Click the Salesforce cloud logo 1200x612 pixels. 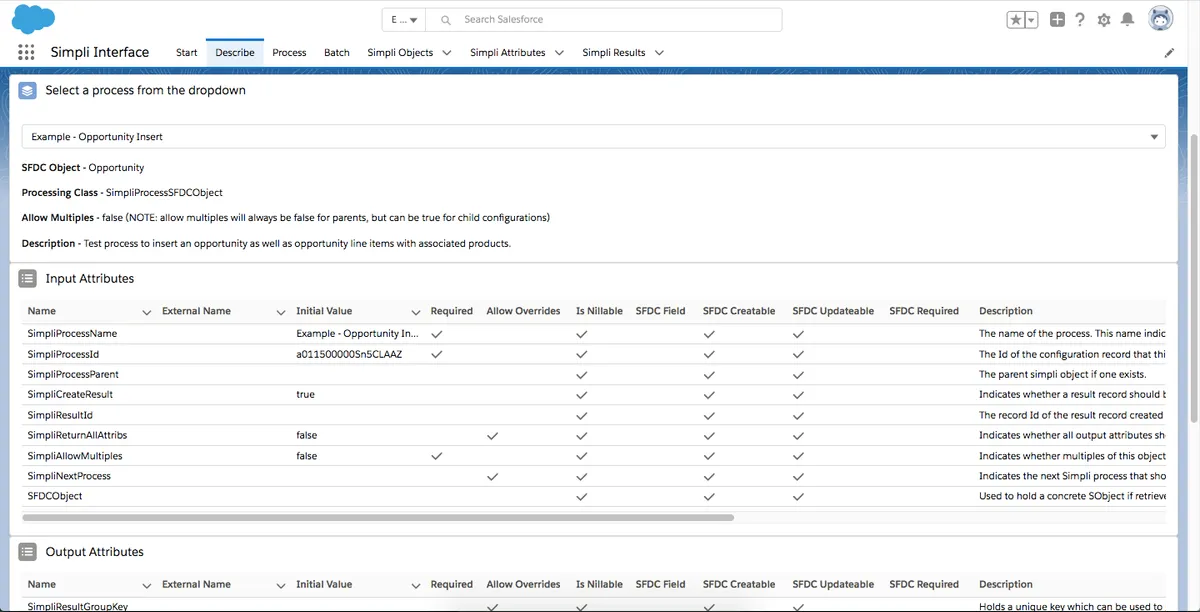[35, 19]
